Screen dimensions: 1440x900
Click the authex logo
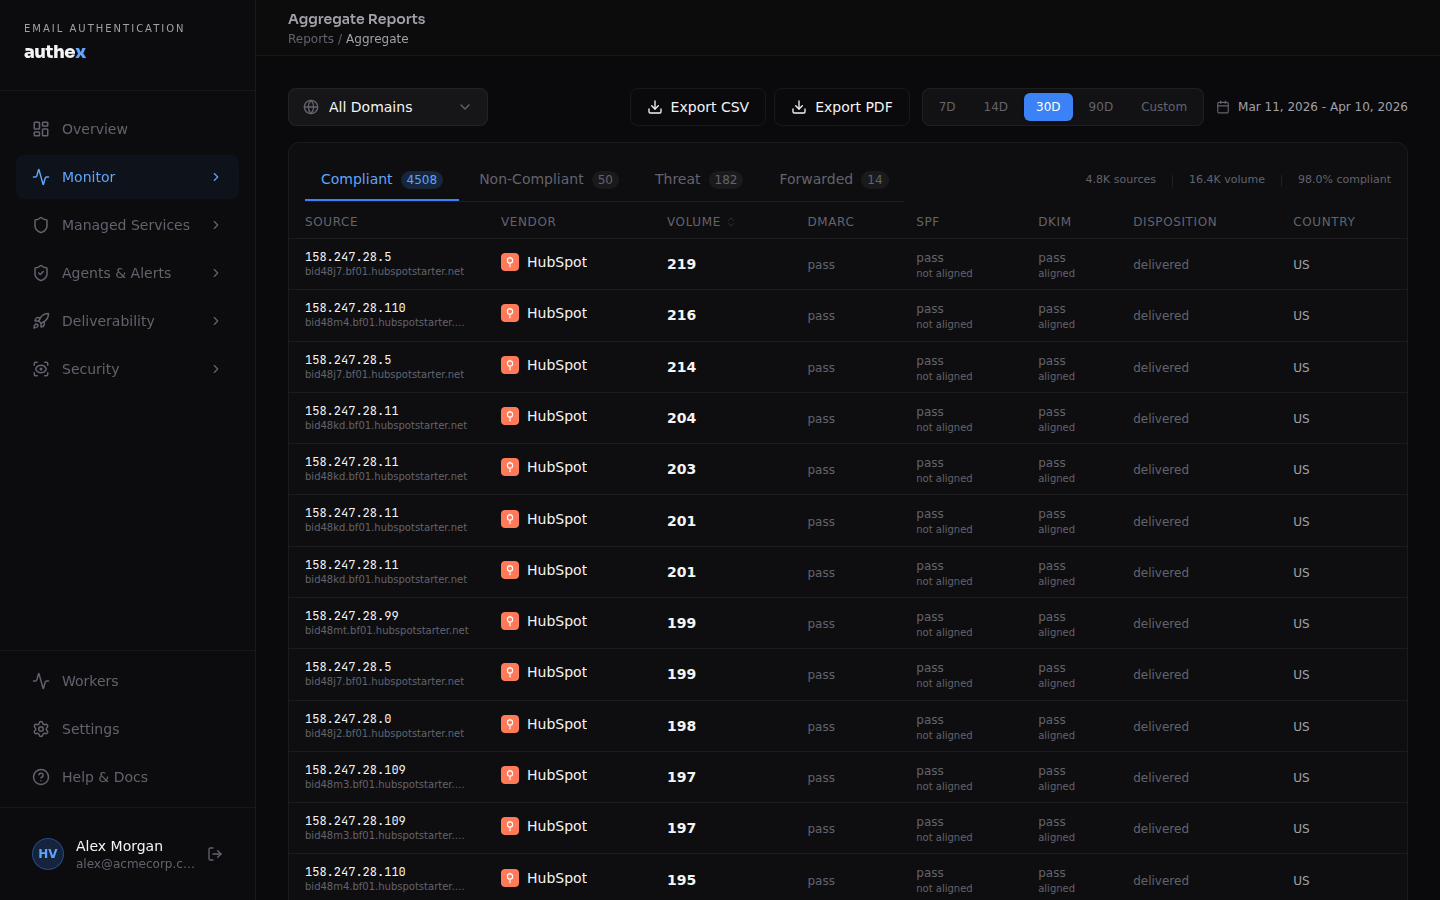click(x=55, y=52)
